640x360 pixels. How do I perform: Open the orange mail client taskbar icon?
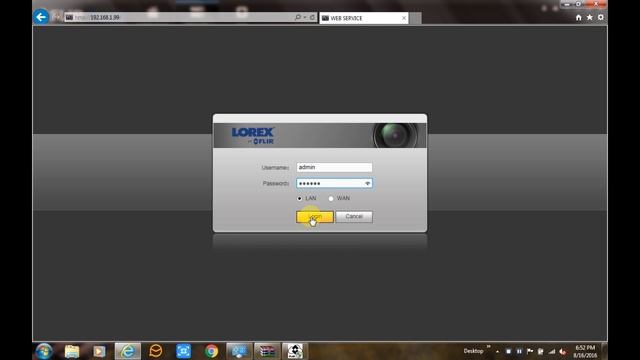coord(156,351)
